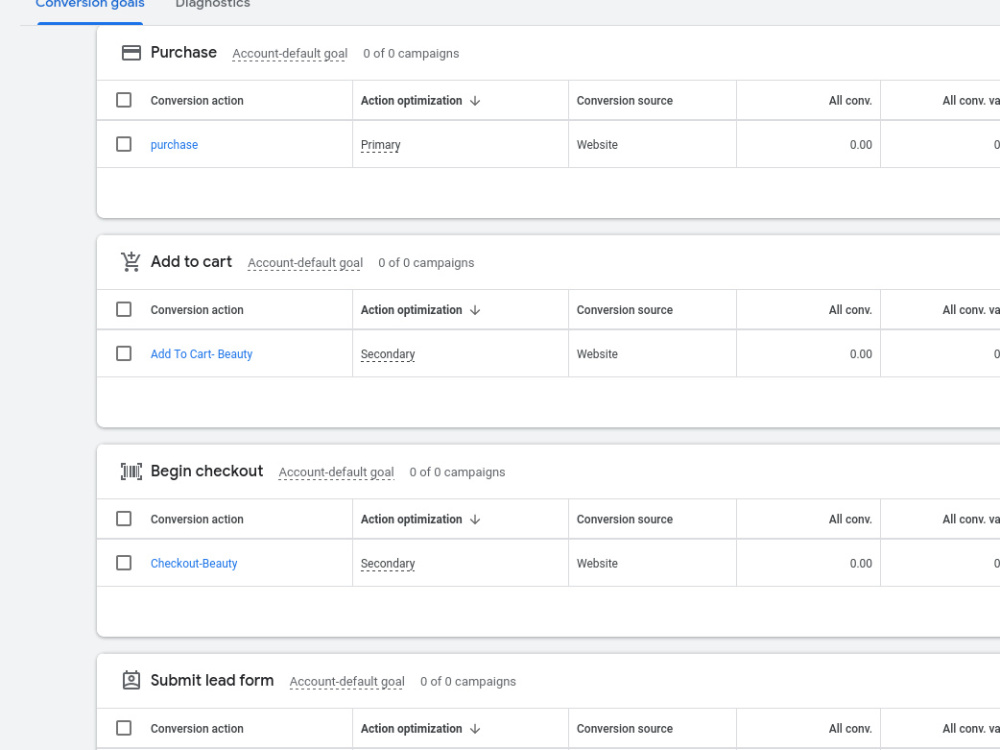Click All conv. header in Purchase table
1000x750 pixels.
pos(850,101)
